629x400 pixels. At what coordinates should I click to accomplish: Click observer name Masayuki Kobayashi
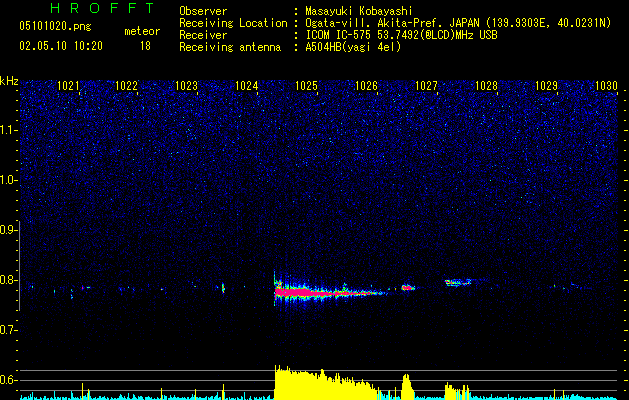tap(359, 11)
